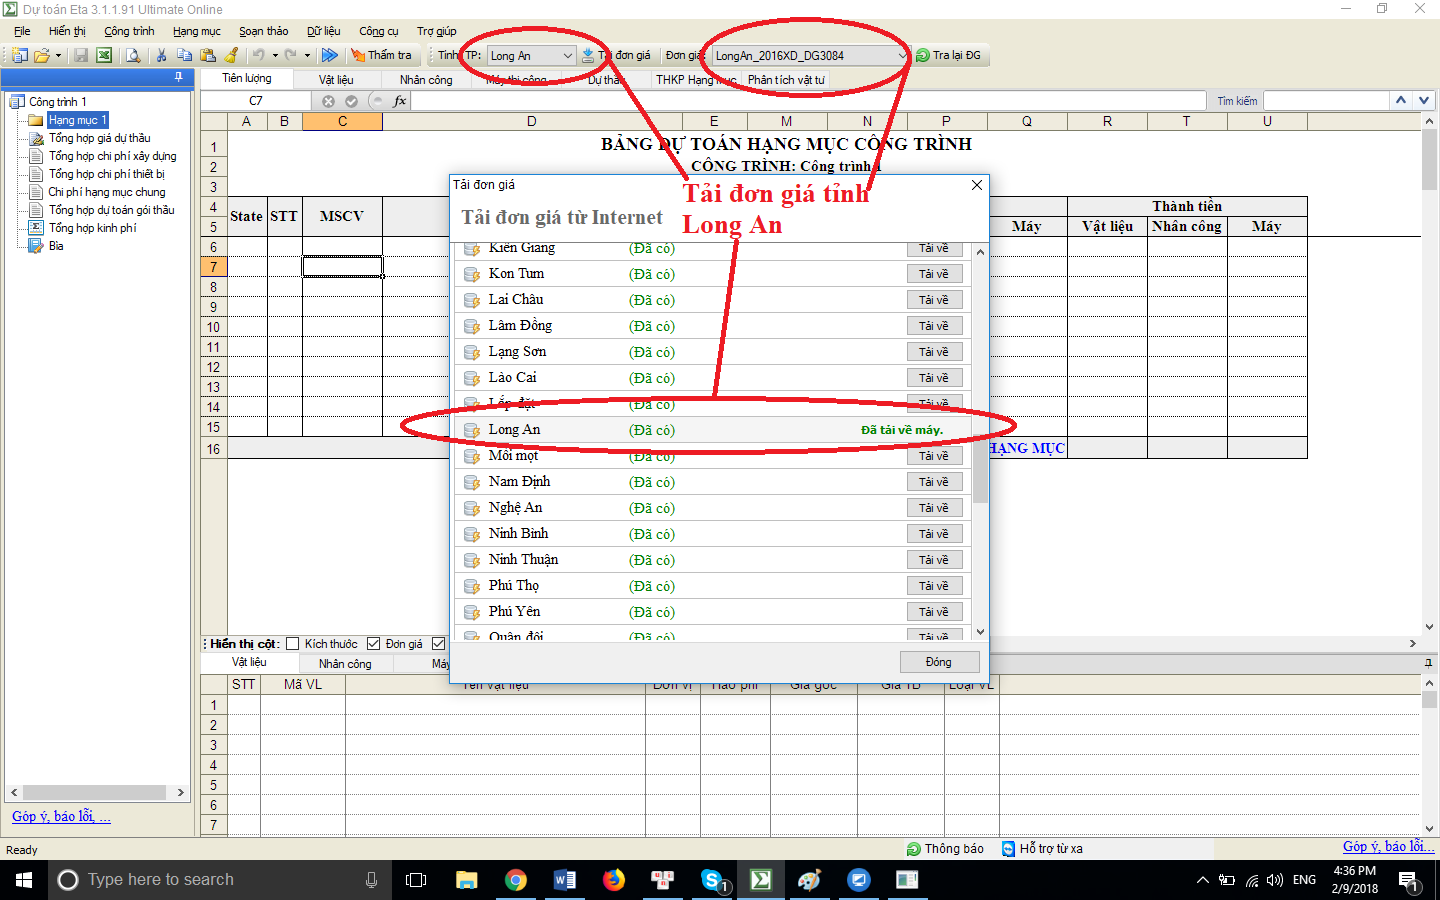Toggle the Kích thước checkbox
Screen dimensions: 1440x900
293,644
